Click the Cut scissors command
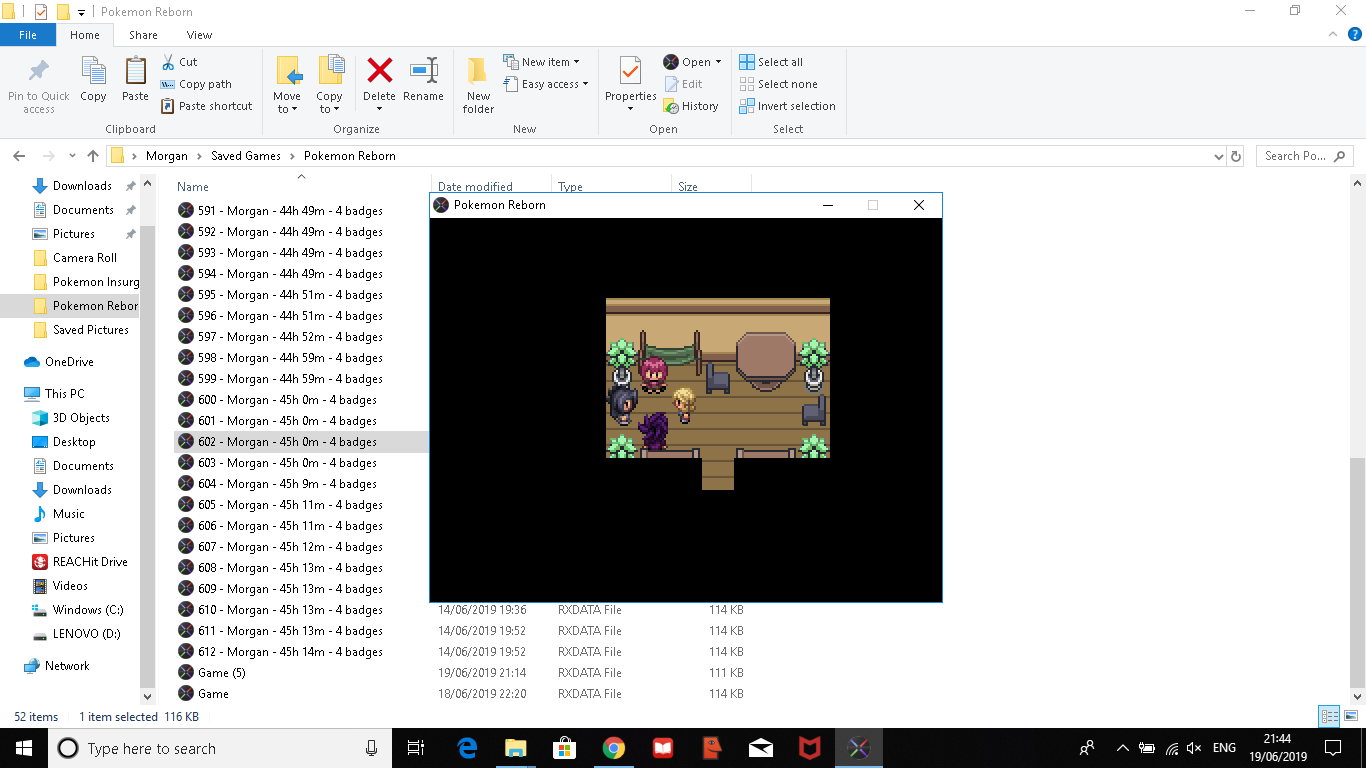This screenshot has width=1366, height=768. pos(180,62)
